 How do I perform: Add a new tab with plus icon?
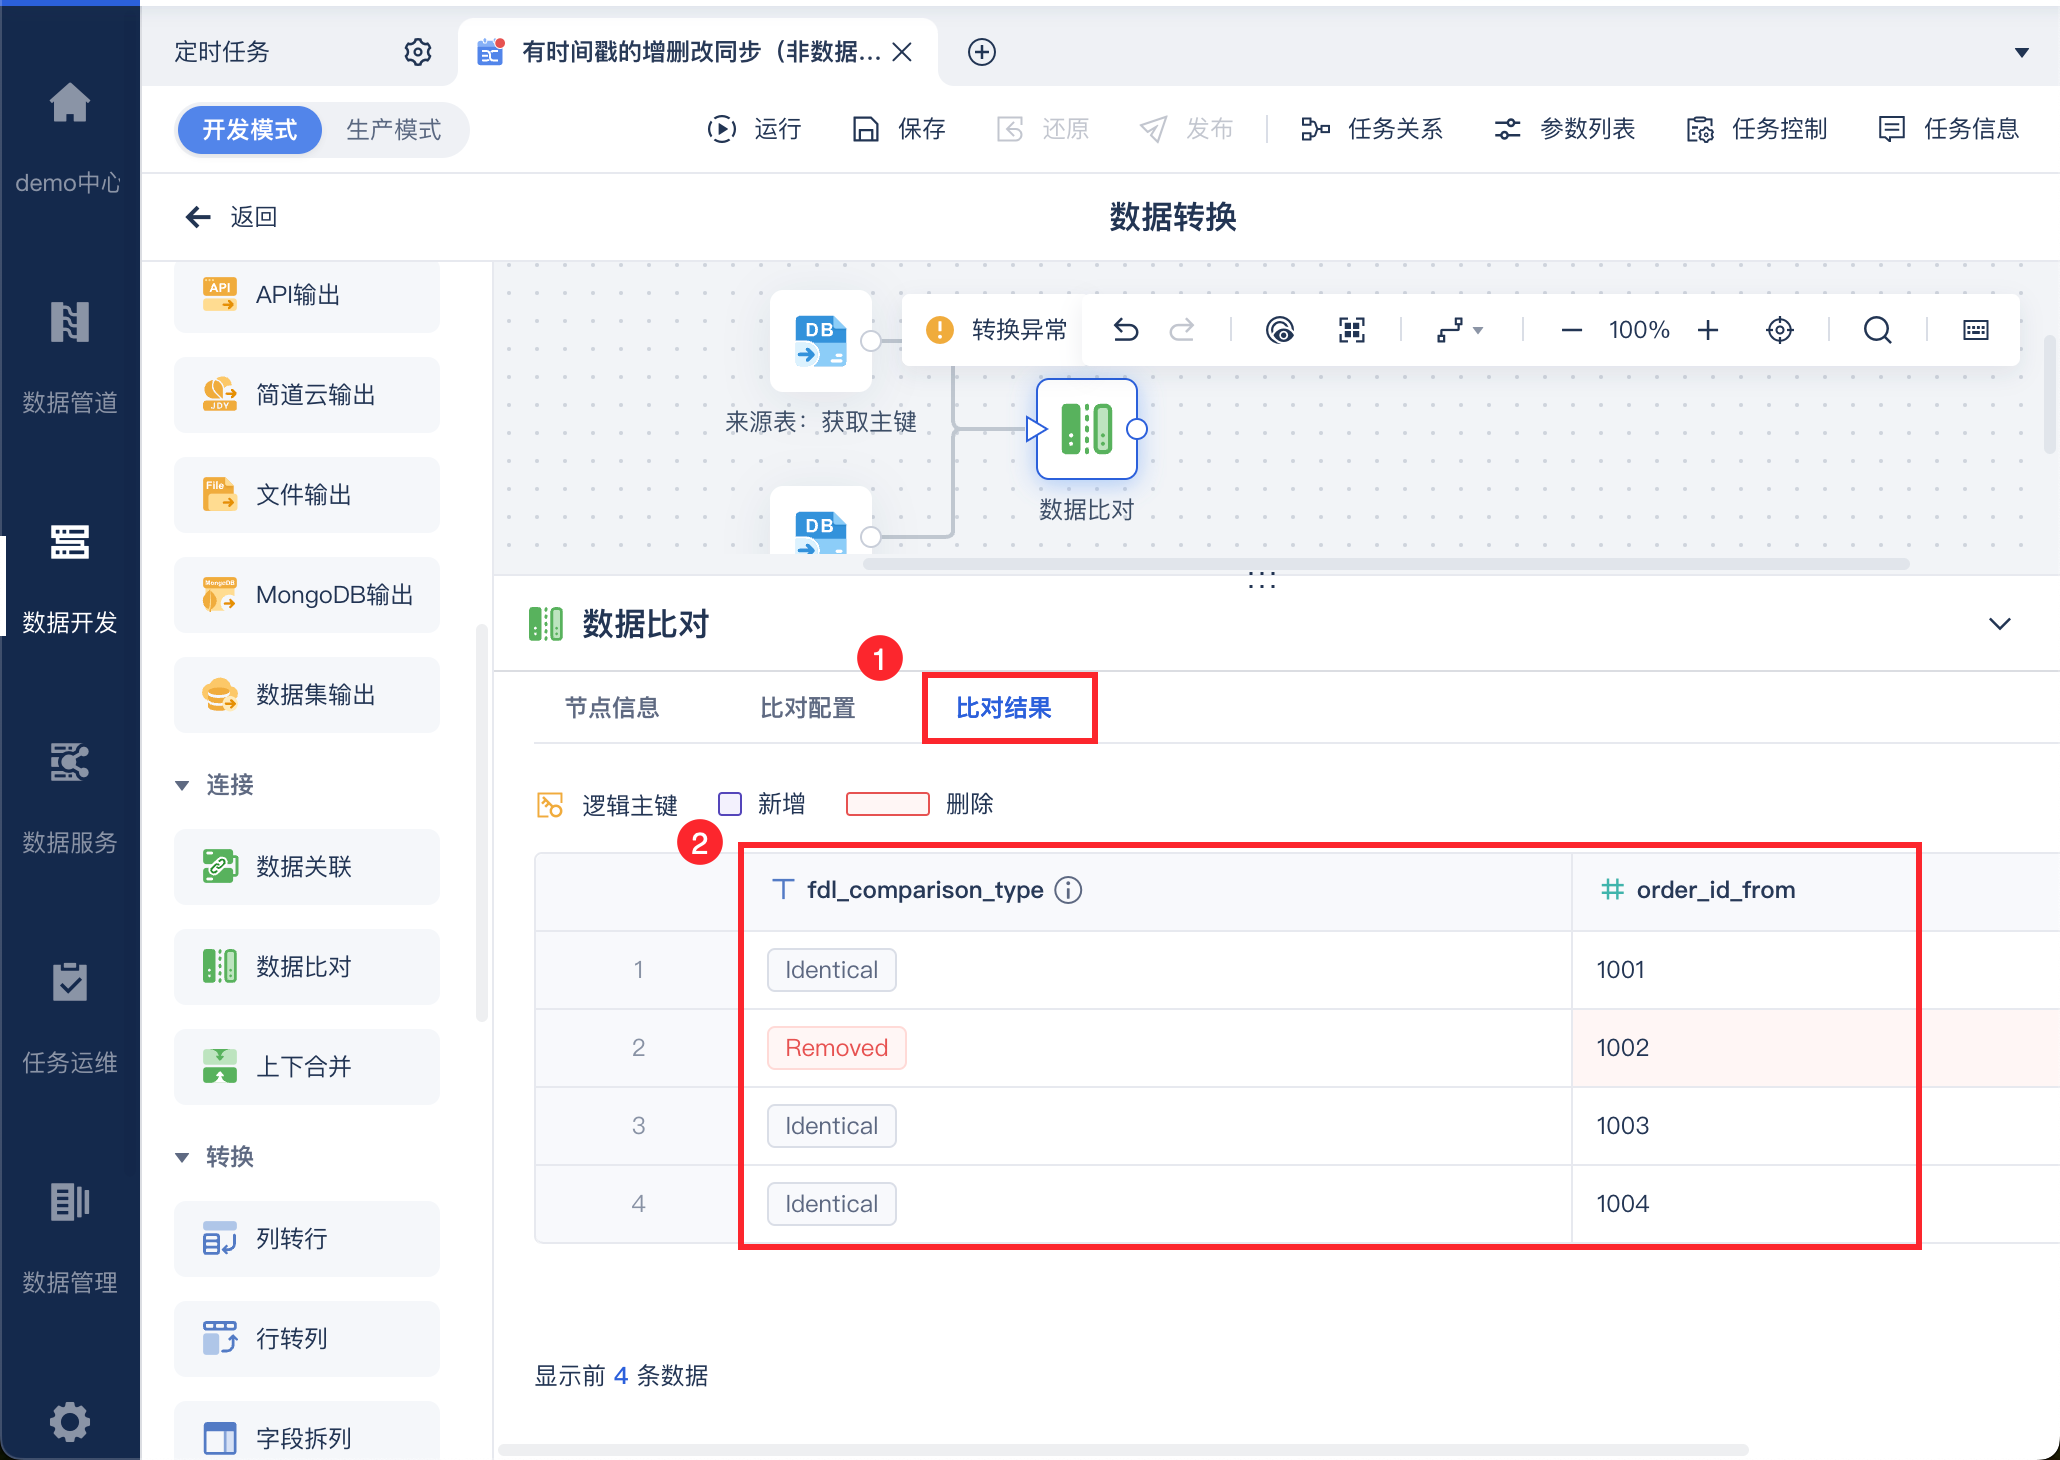pyautogui.click(x=981, y=52)
